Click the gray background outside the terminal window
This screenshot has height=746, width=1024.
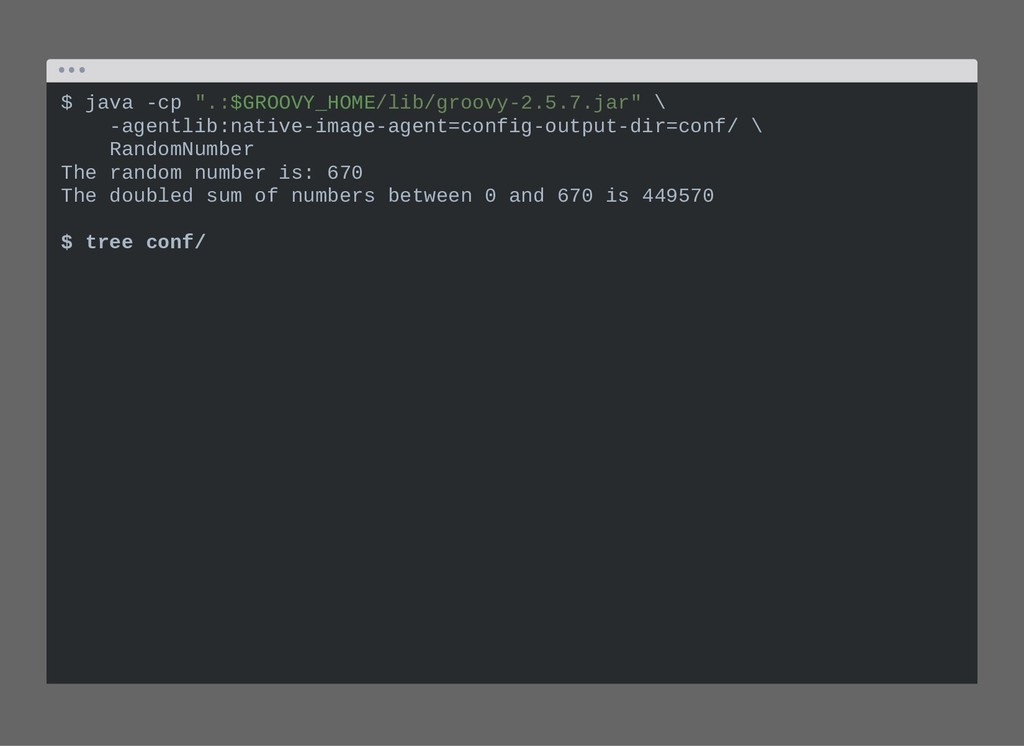point(512,715)
